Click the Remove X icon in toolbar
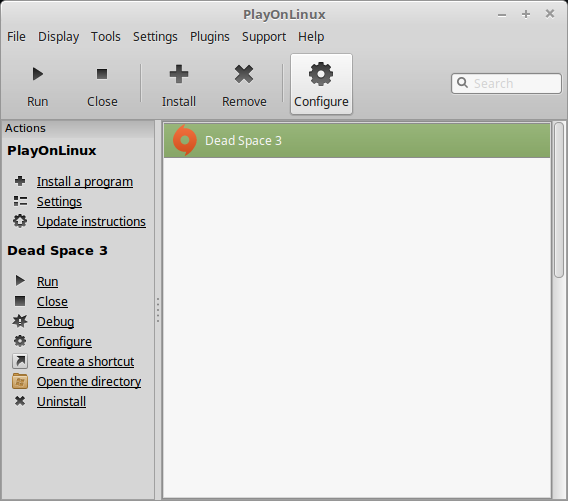 pos(244,74)
